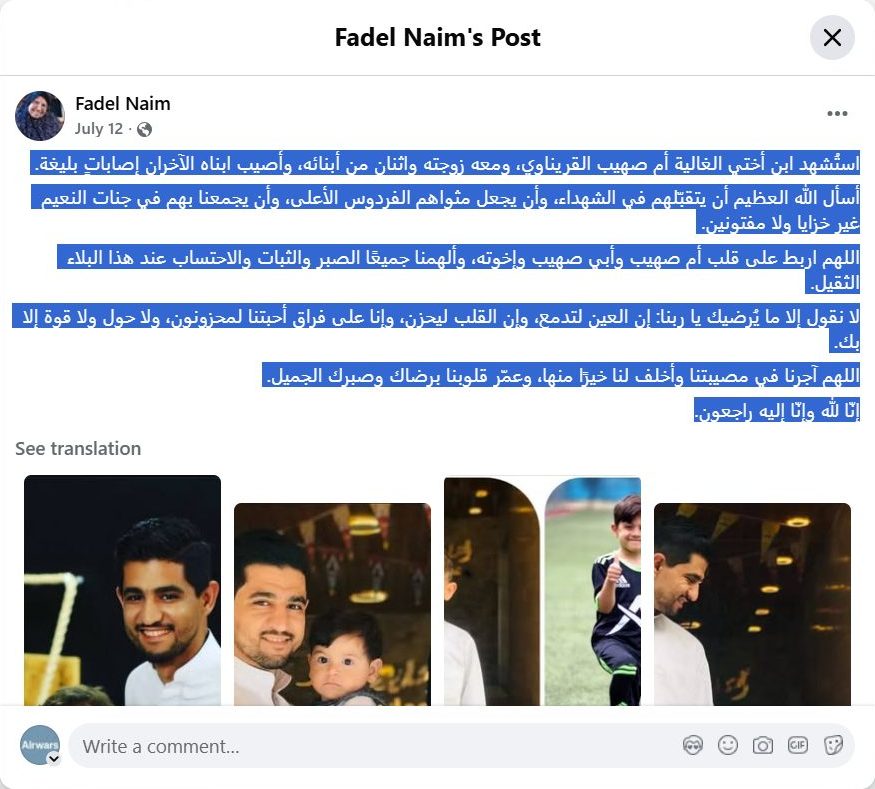The height and width of the screenshot is (789, 875).
Task: Close the Fadel Naim's Post dialog
Action: tap(832, 38)
